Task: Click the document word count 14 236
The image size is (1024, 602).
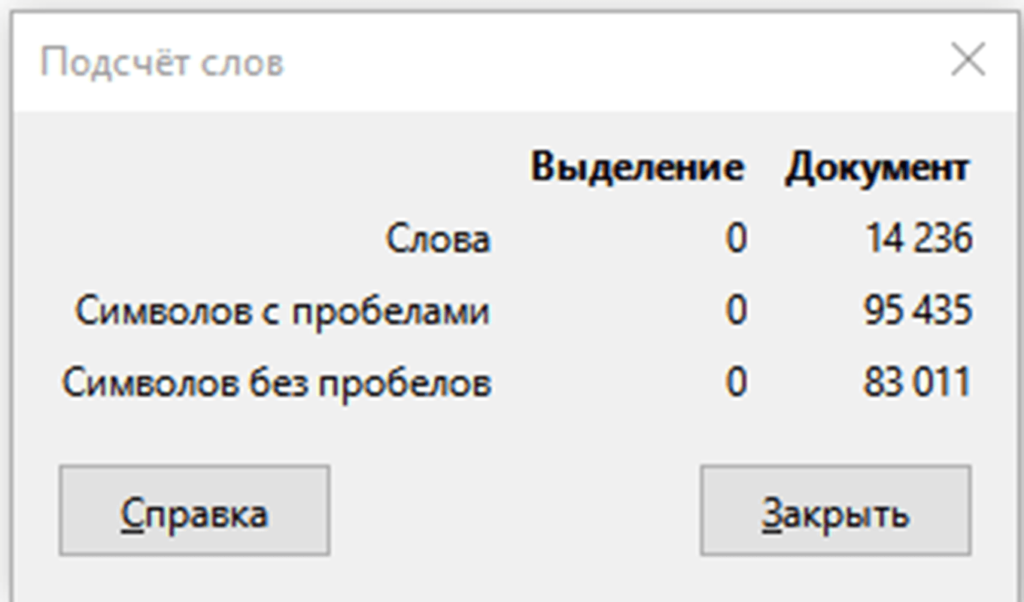Action: [x=918, y=239]
